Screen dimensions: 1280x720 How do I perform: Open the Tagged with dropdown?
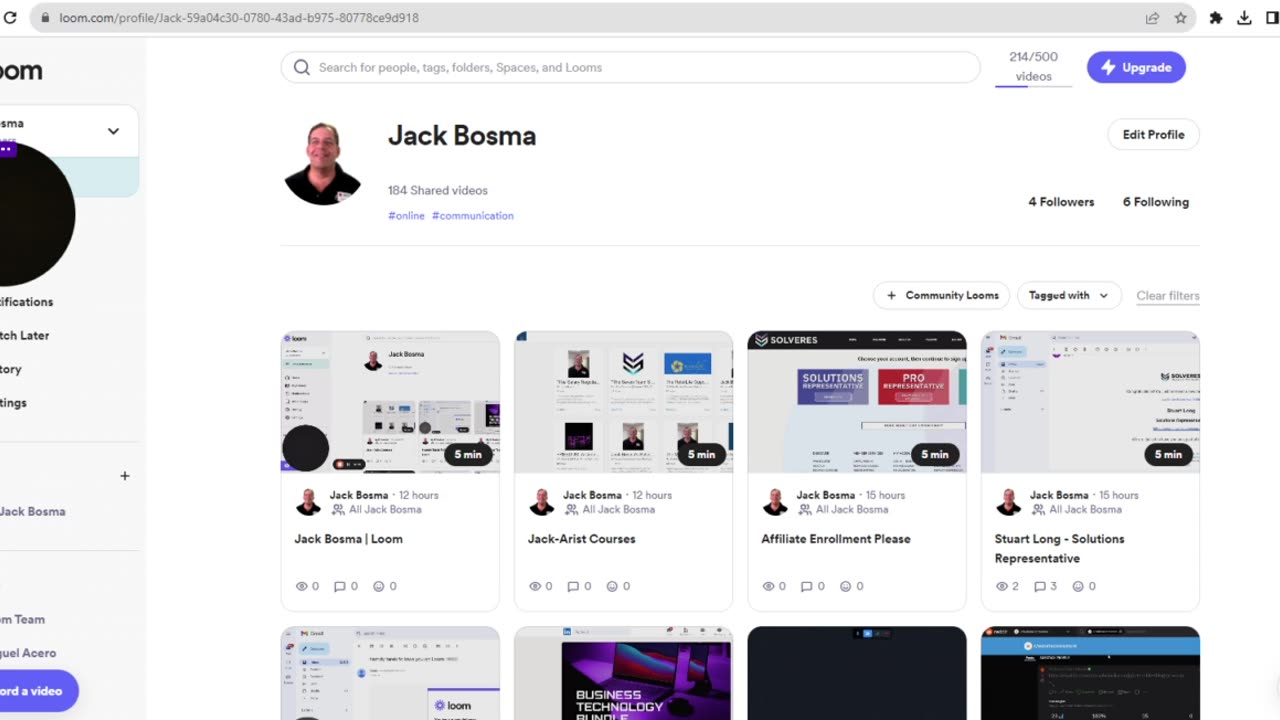[1068, 295]
